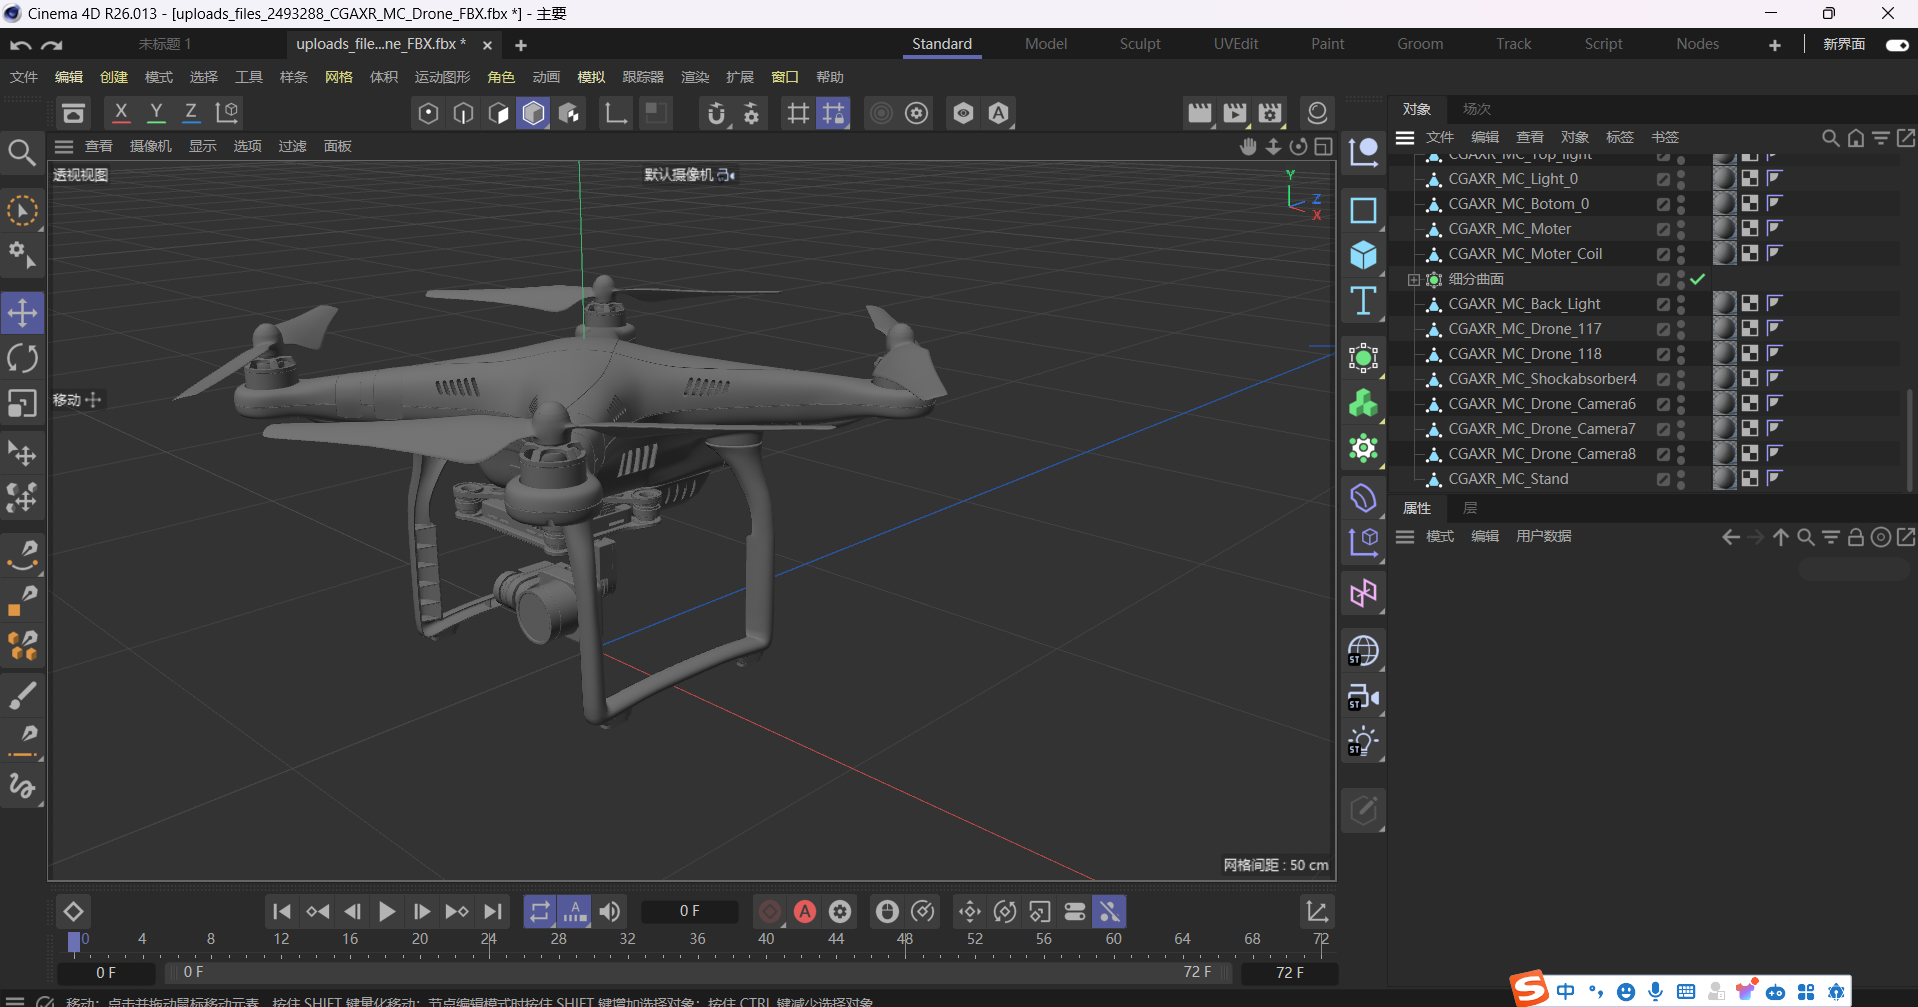Select the Move tool in left toolbar
Image resolution: width=1918 pixels, height=1007 pixels.
point(22,313)
